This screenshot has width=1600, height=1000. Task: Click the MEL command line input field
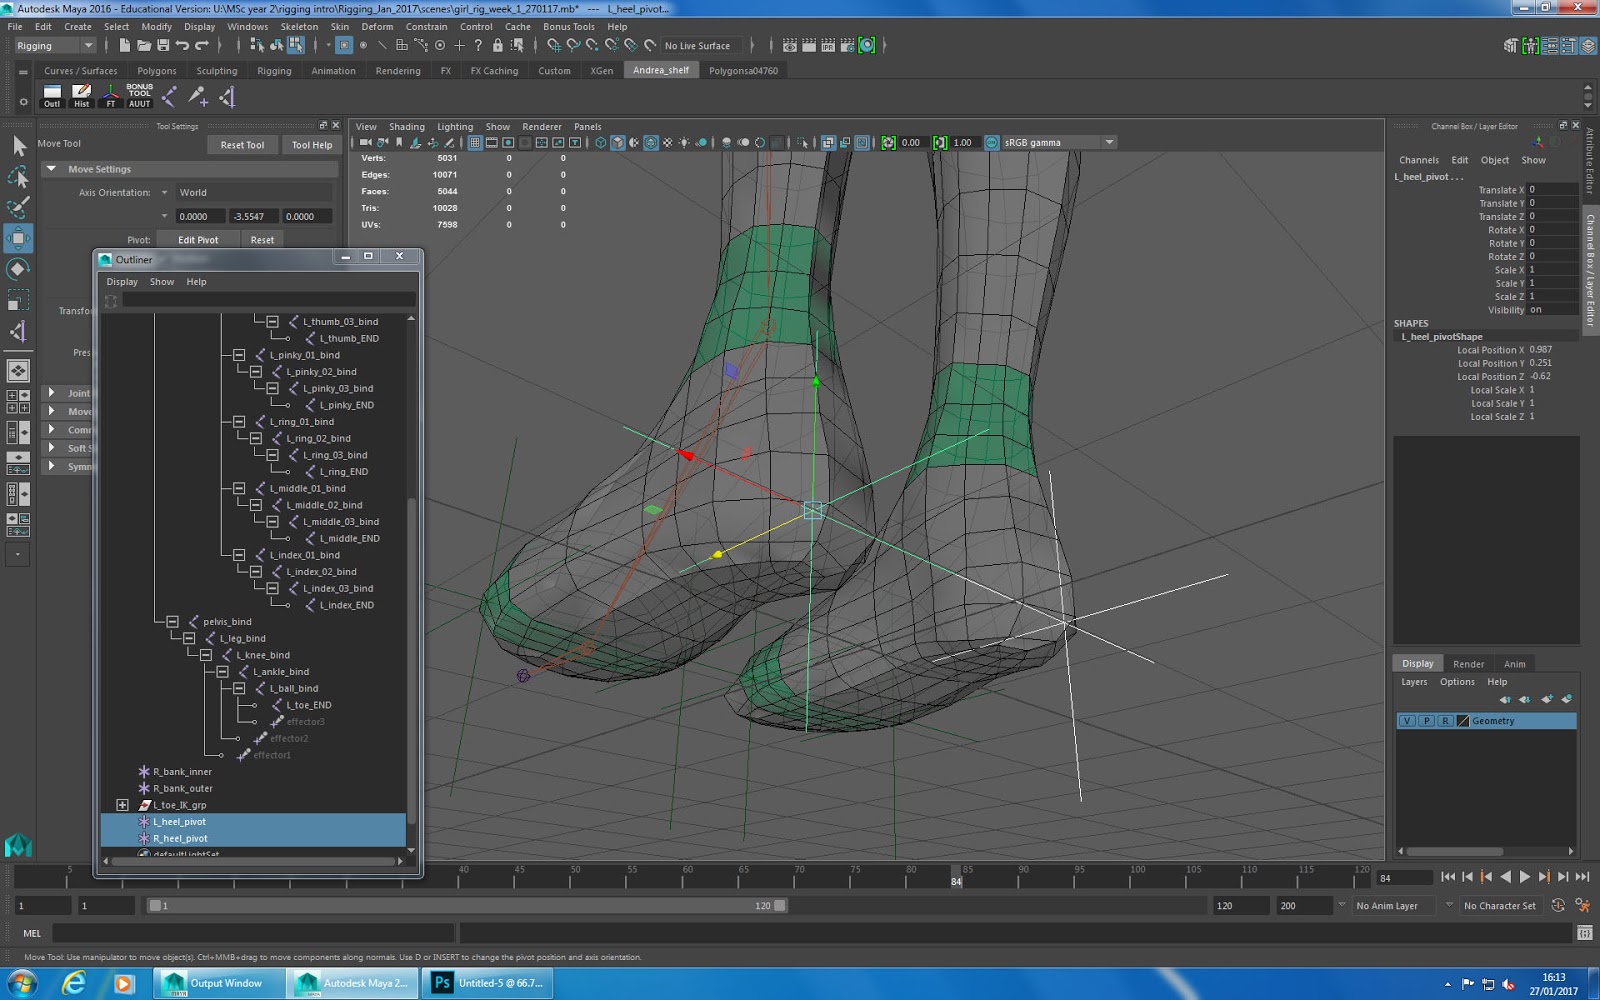[250, 932]
